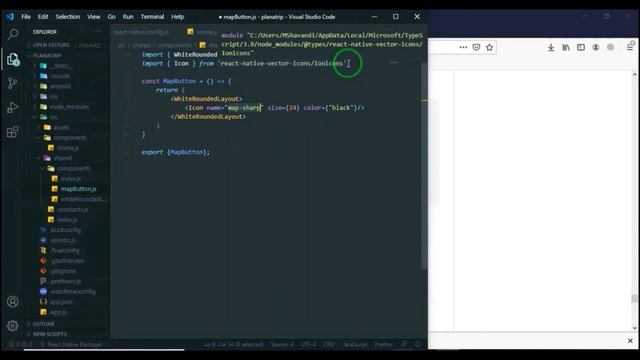
Task: Open the Help menu
Action: [178, 17]
